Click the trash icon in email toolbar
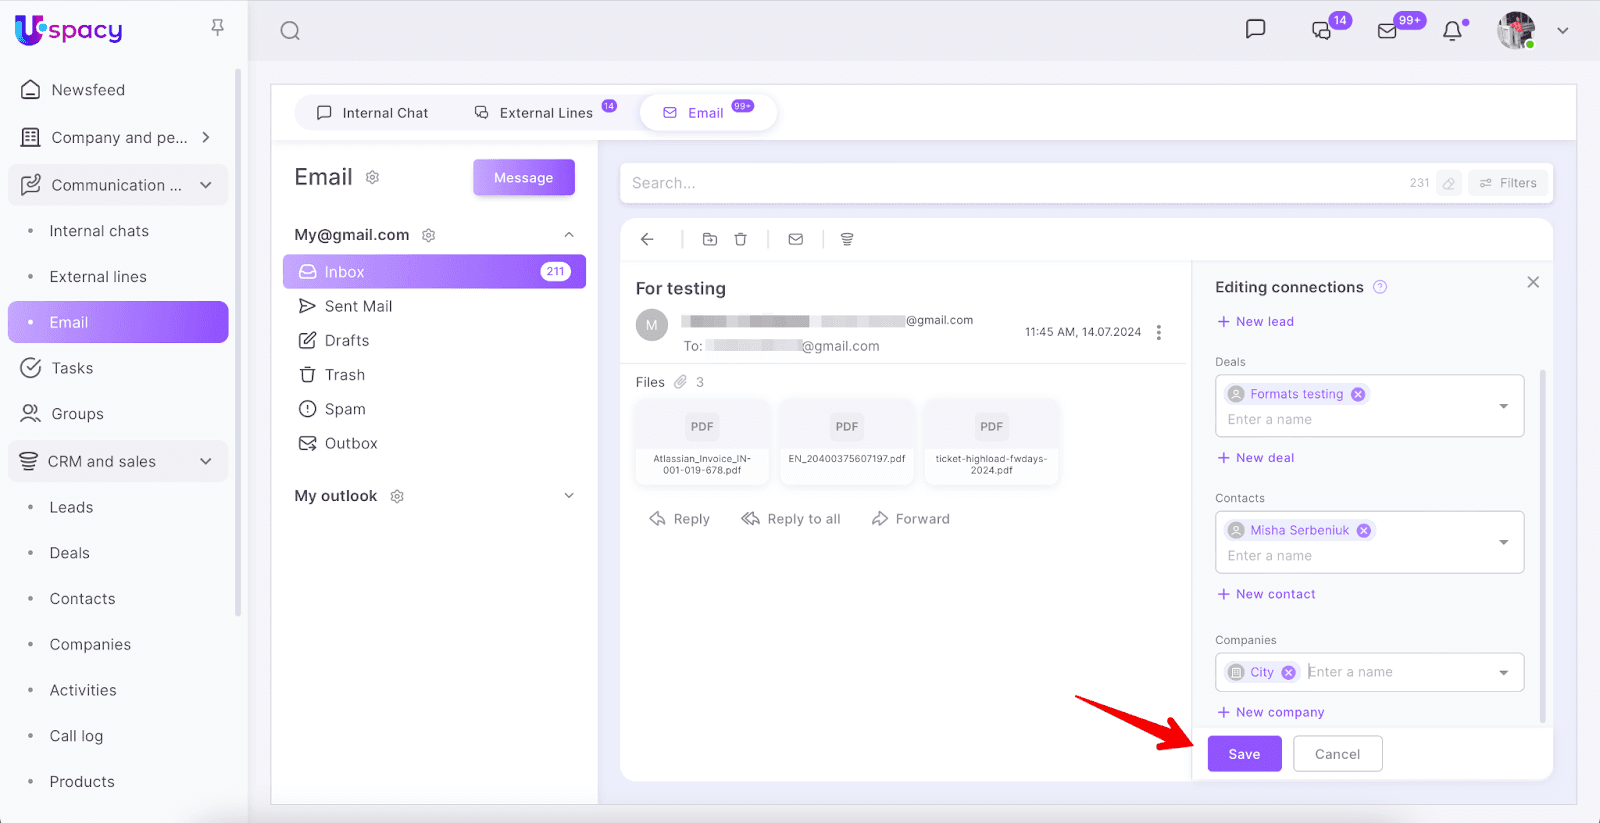The height and width of the screenshot is (823, 1600). click(740, 239)
